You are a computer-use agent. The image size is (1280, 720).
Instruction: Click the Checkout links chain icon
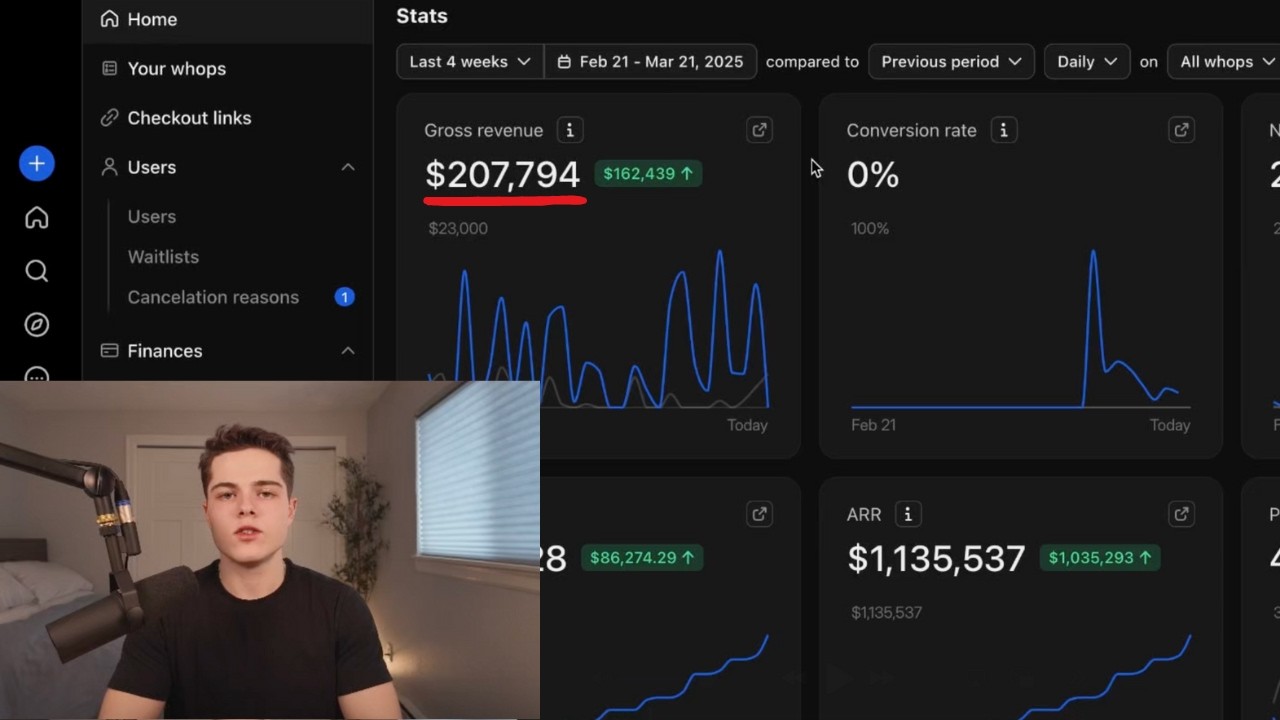coord(109,118)
